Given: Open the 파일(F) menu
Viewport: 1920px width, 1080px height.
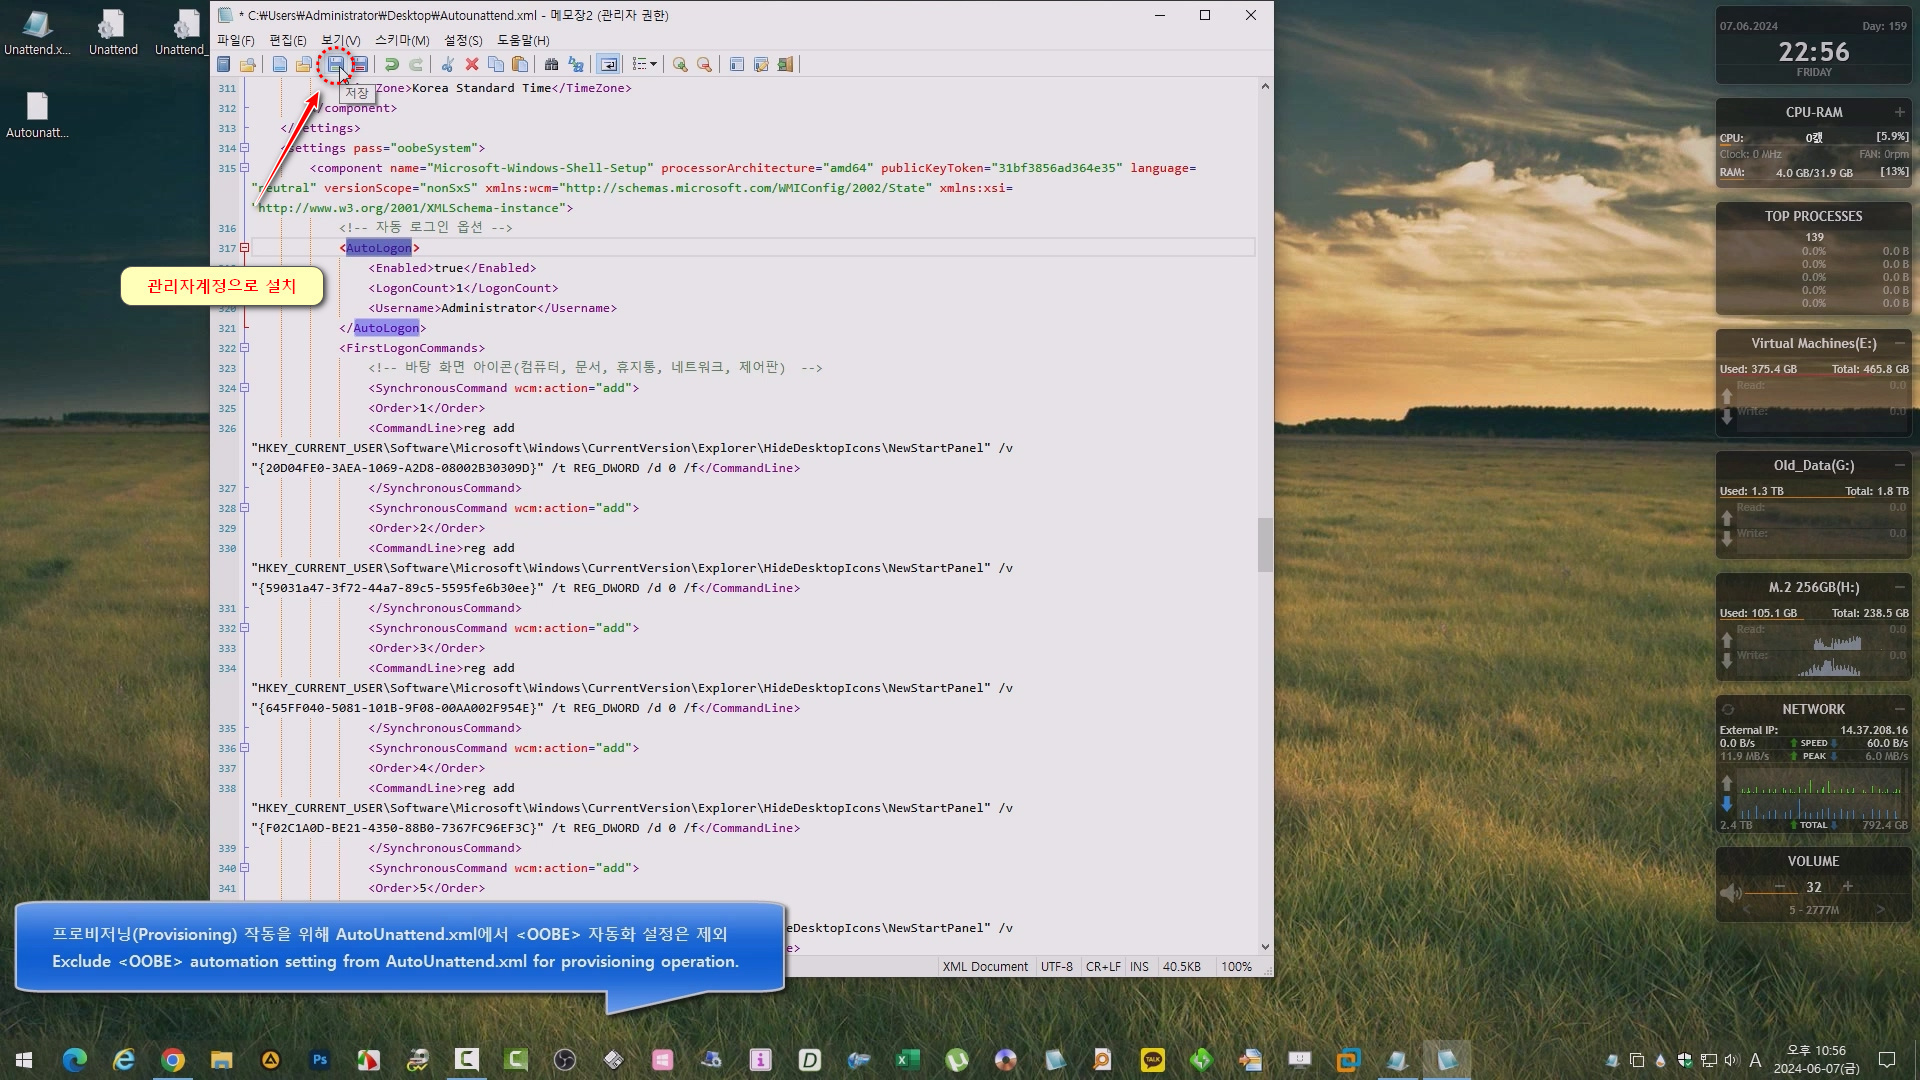Looking at the screenshot, I should pyautogui.click(x=236, y=40).
